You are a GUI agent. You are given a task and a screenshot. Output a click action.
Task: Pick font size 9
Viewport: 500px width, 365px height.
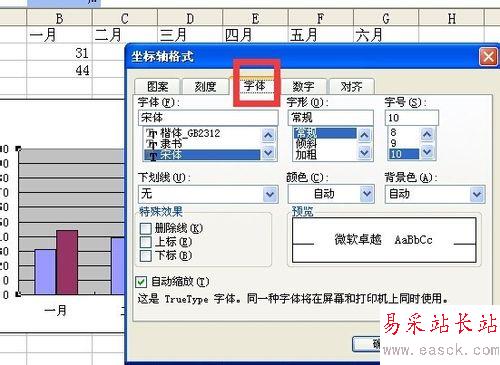click(404, 143)
